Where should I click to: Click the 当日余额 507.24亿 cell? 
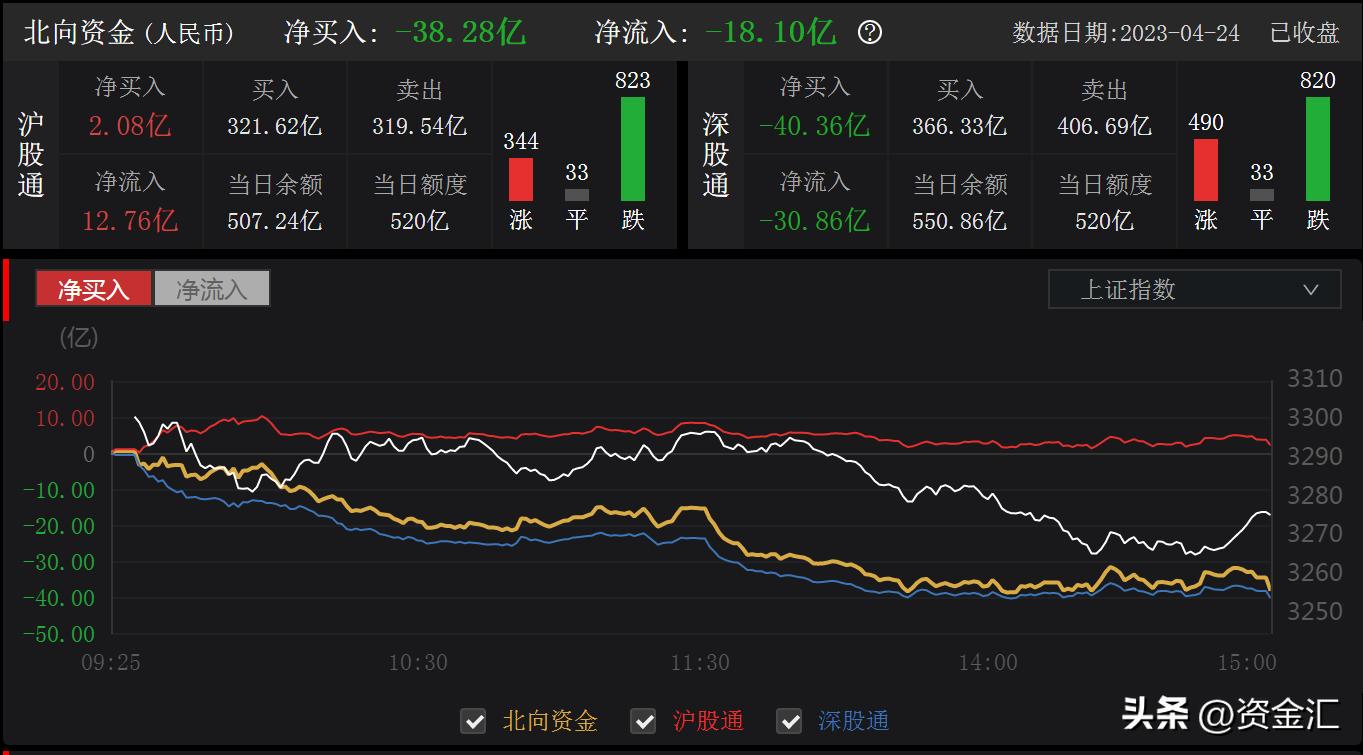[x=275, y=201]
